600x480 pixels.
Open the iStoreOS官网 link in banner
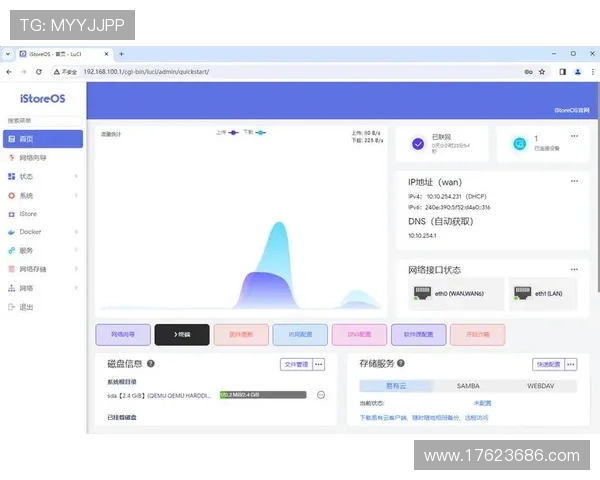(x=572, y=110)
